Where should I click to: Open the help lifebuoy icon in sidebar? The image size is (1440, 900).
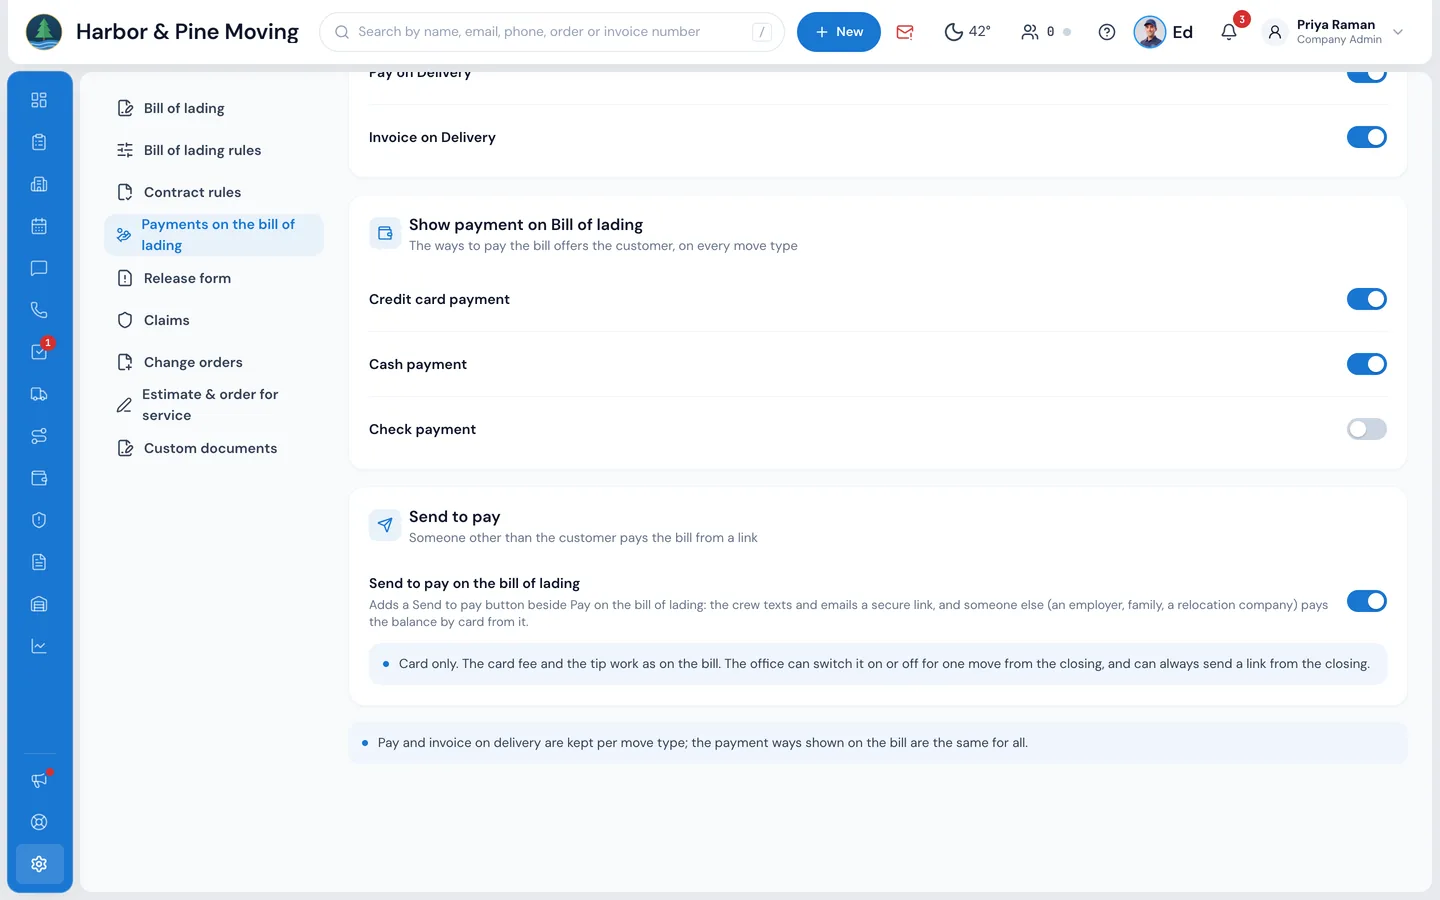pos(39,822)
